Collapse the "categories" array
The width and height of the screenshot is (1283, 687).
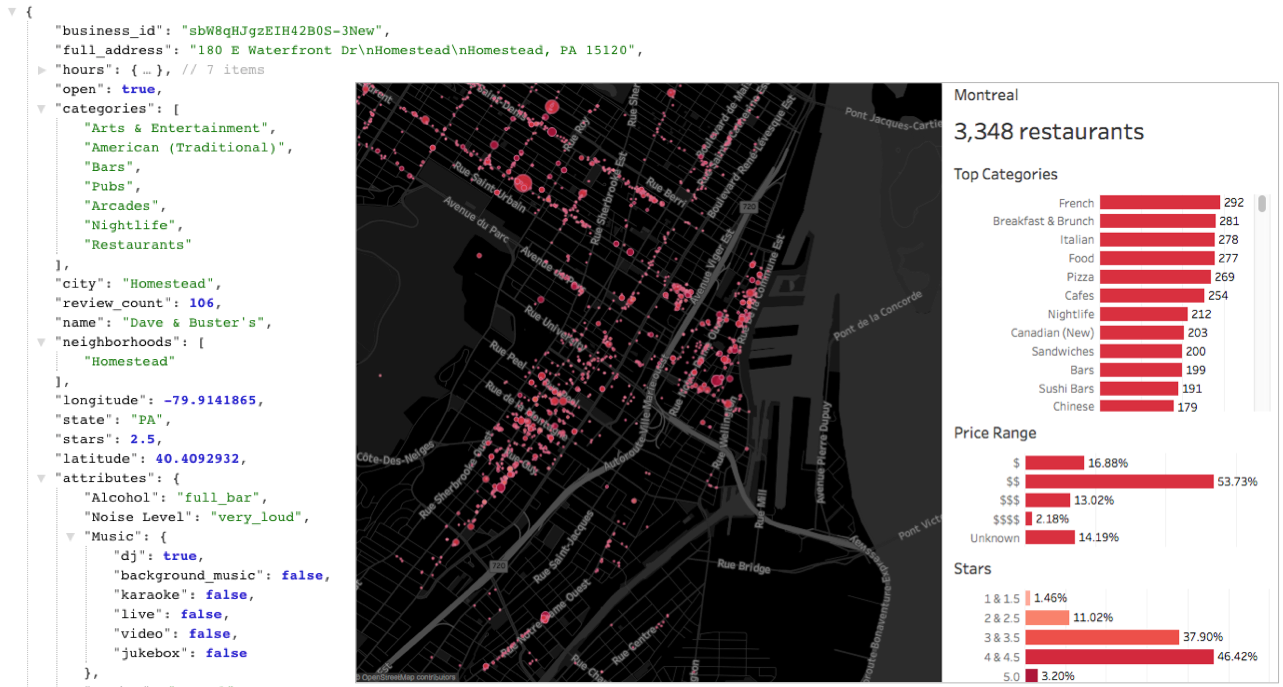tap(42, 109)
